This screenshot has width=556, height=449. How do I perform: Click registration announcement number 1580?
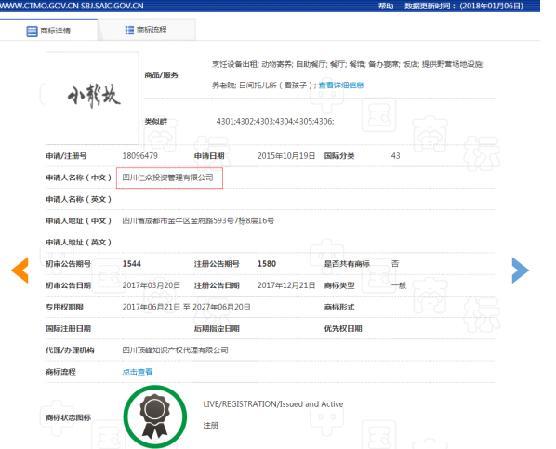tap(267, 264)
